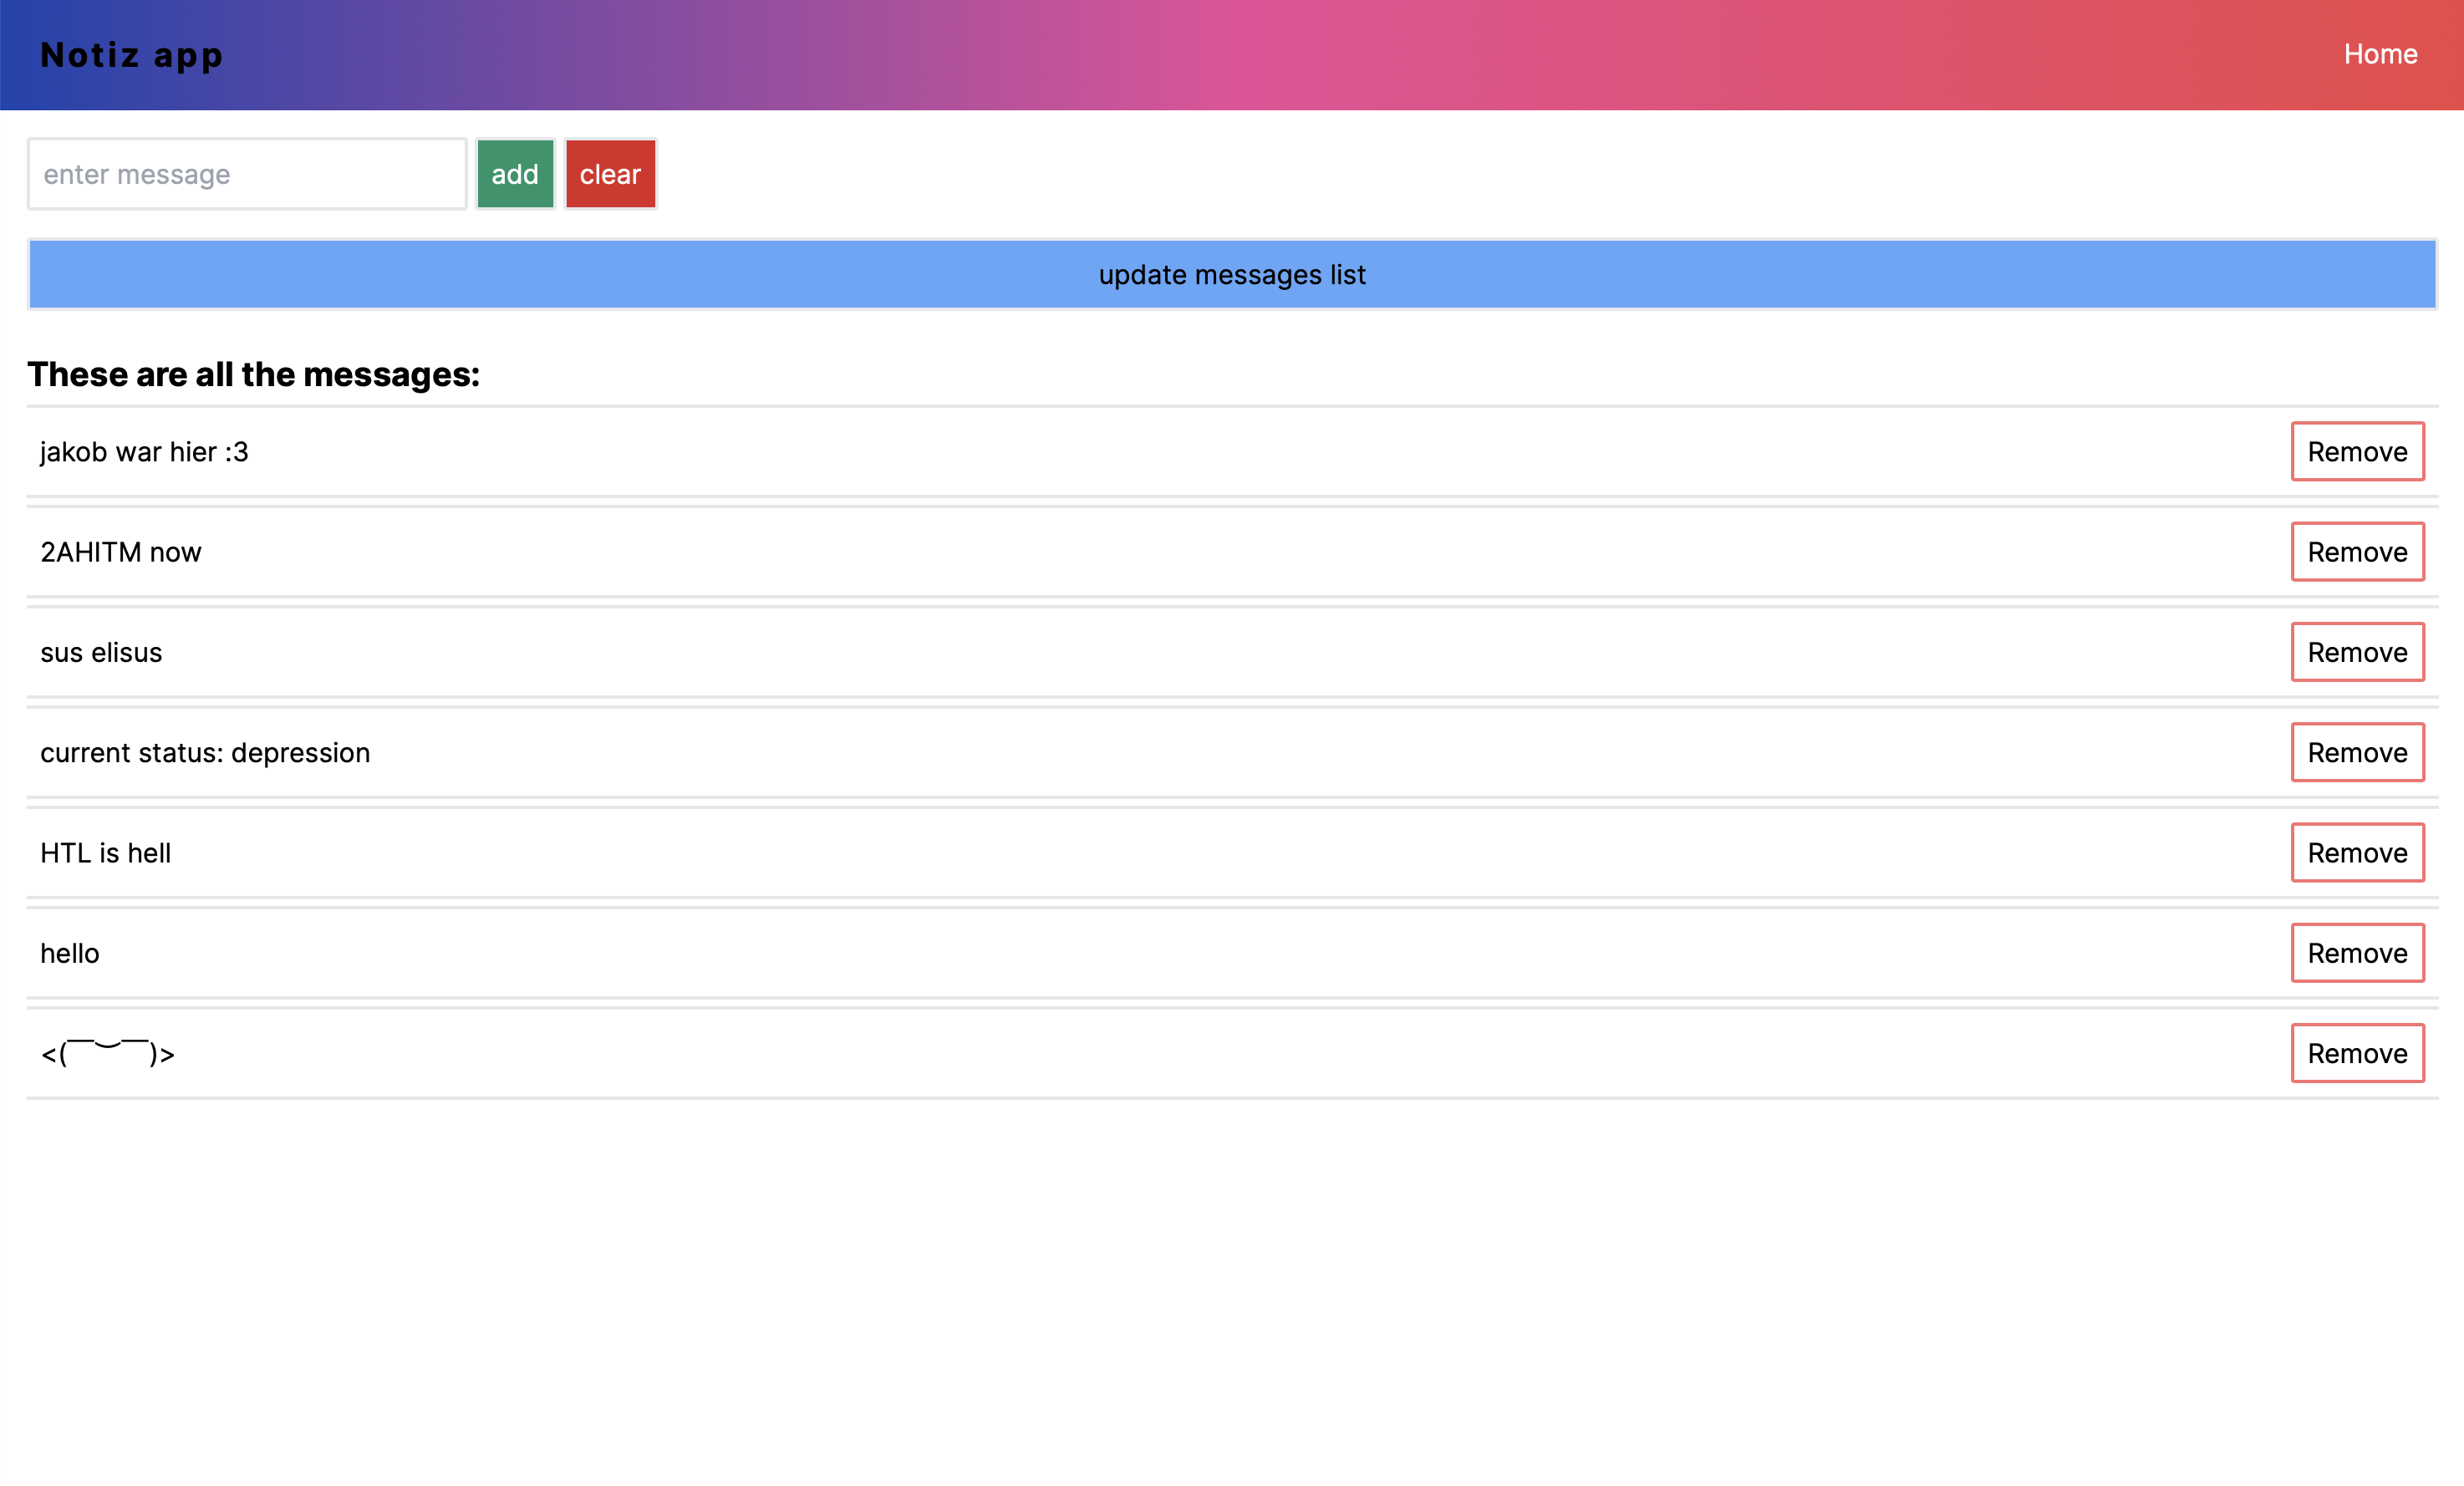Remove the '2AHITM now' message
This screenshot has height=1486, width=2464.
(2357, 552)
